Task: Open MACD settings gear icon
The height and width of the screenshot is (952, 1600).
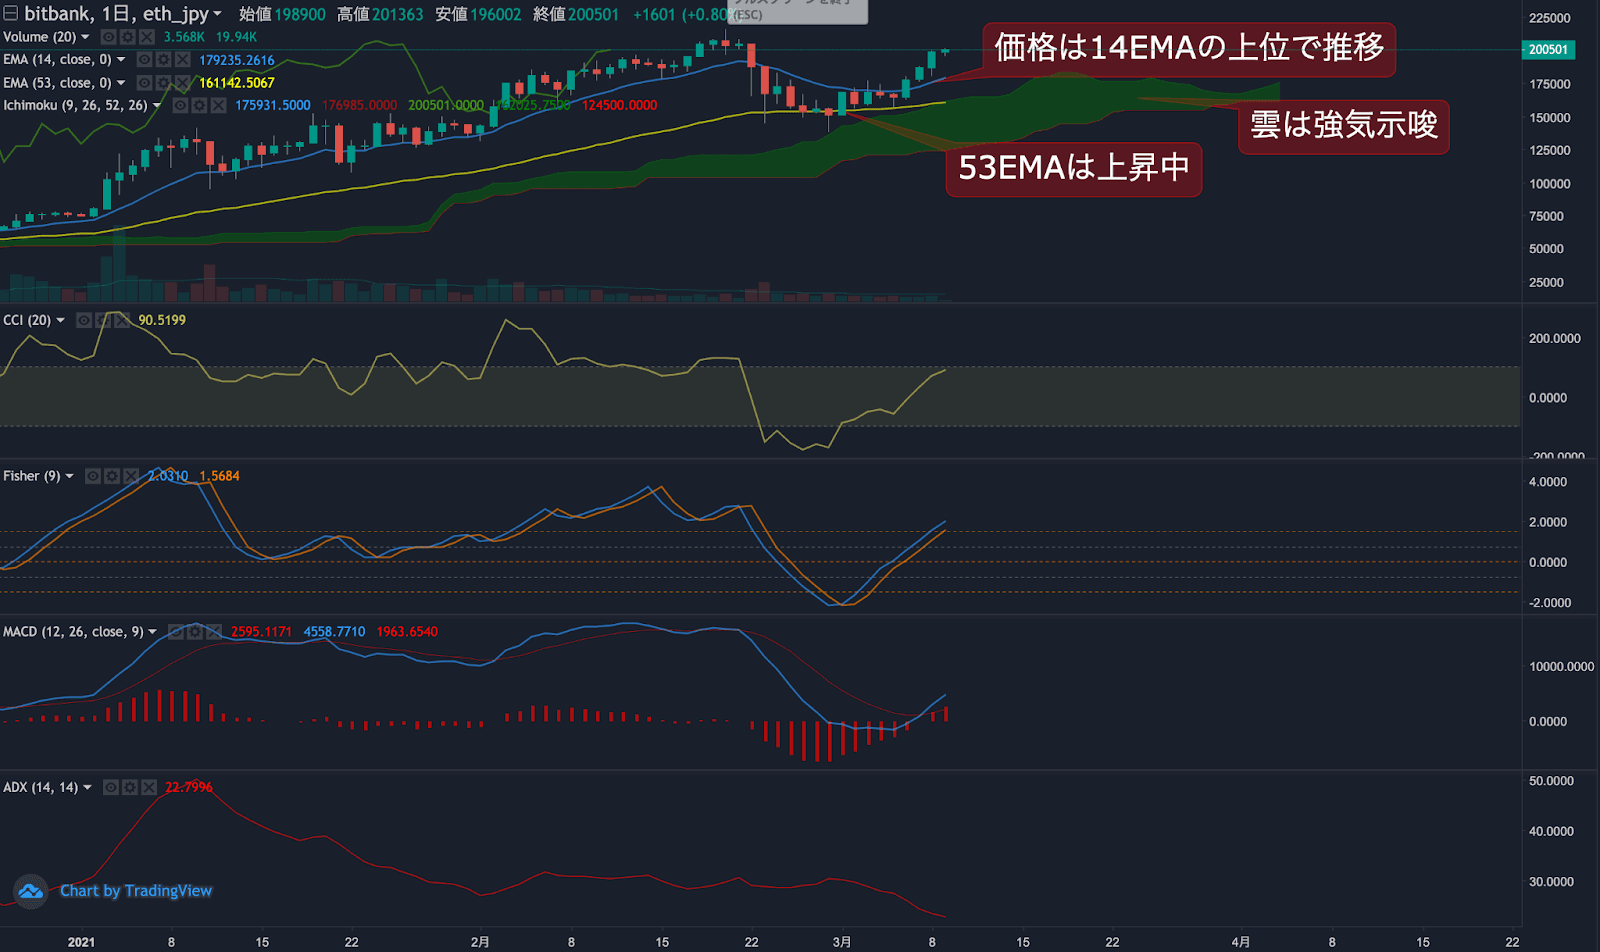Action: pyautogui.click(x=195, y=632)
